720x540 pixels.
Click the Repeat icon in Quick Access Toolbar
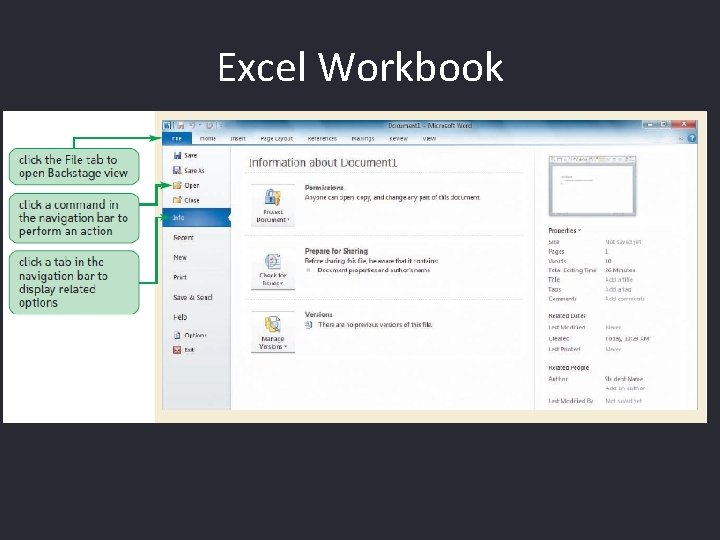(x=209, y=125)
